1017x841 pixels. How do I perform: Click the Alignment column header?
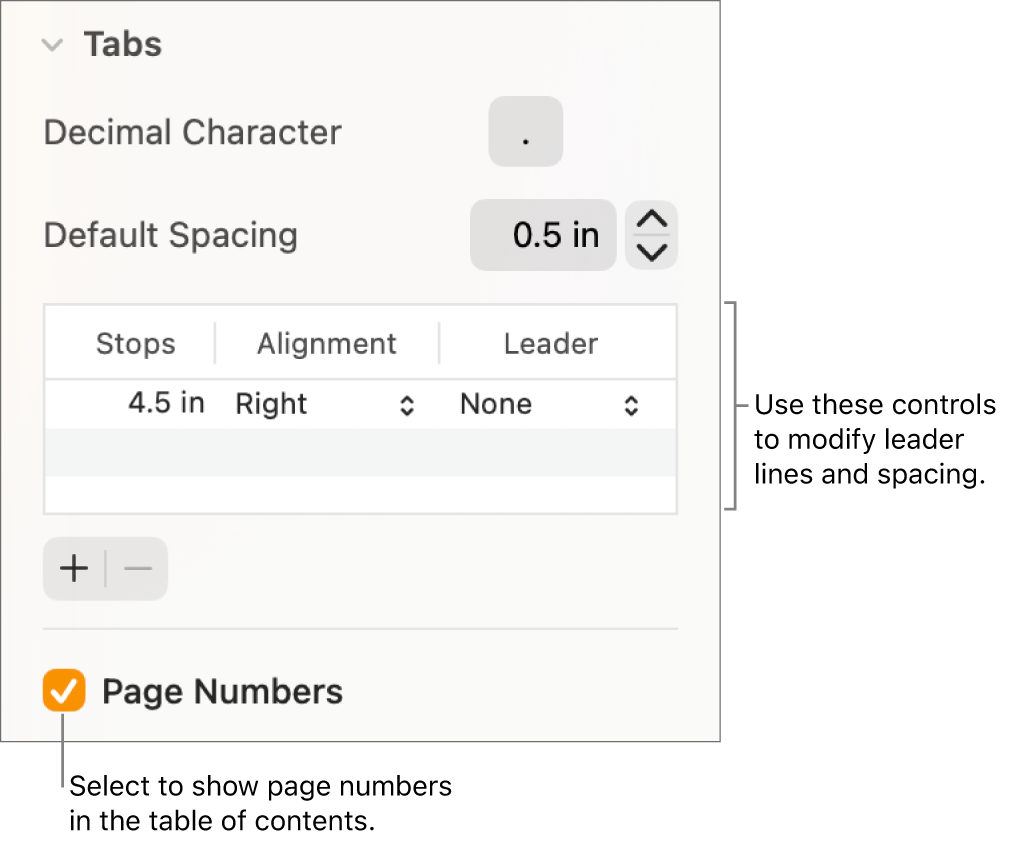click(x=326, y=343)
